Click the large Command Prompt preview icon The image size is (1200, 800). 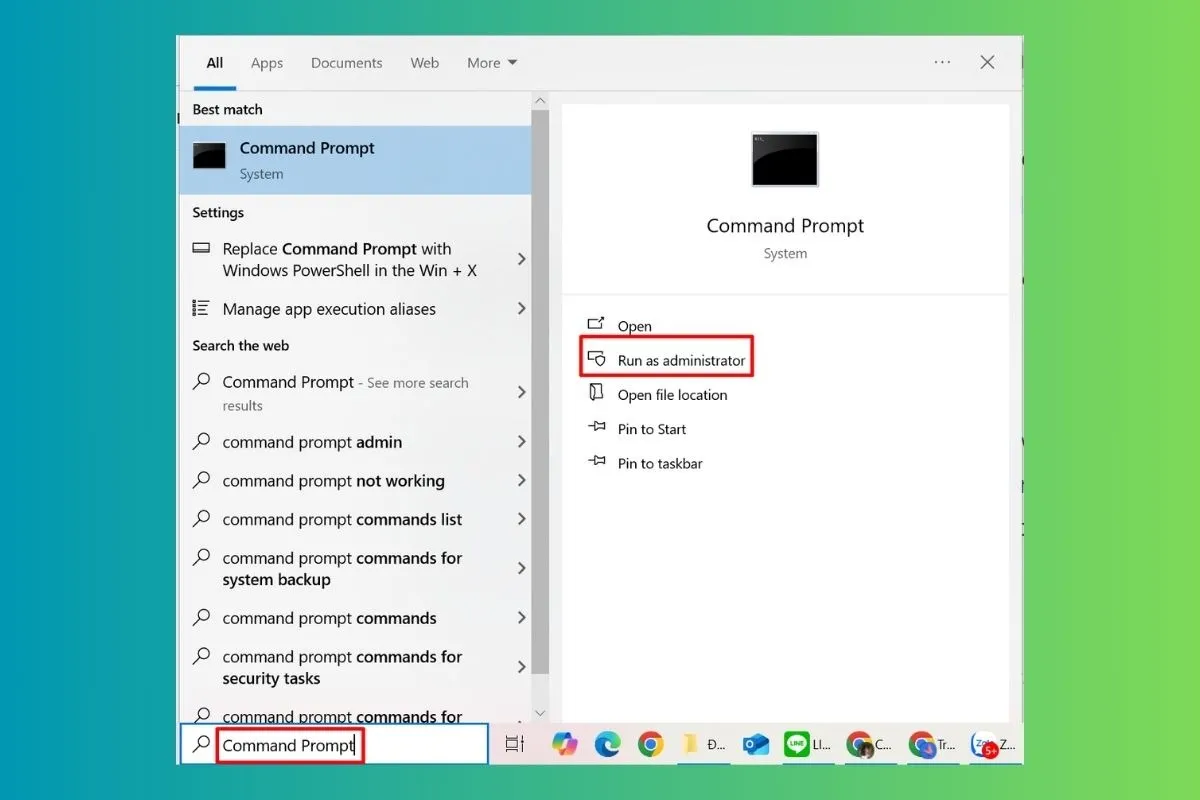coord(785,160)
